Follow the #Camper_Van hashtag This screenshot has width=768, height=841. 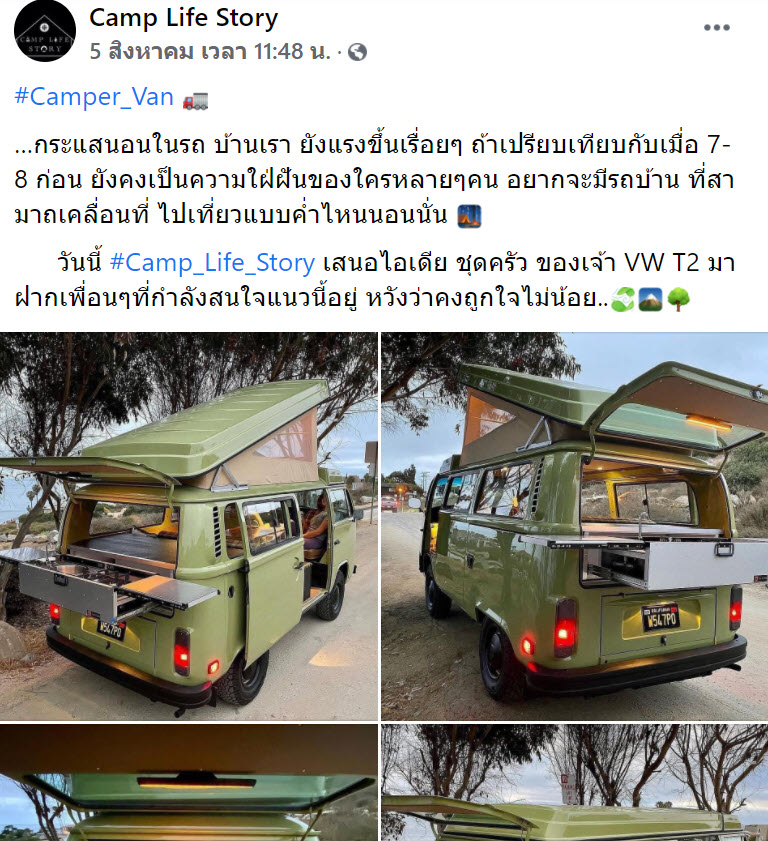click(x=94, y=97)
